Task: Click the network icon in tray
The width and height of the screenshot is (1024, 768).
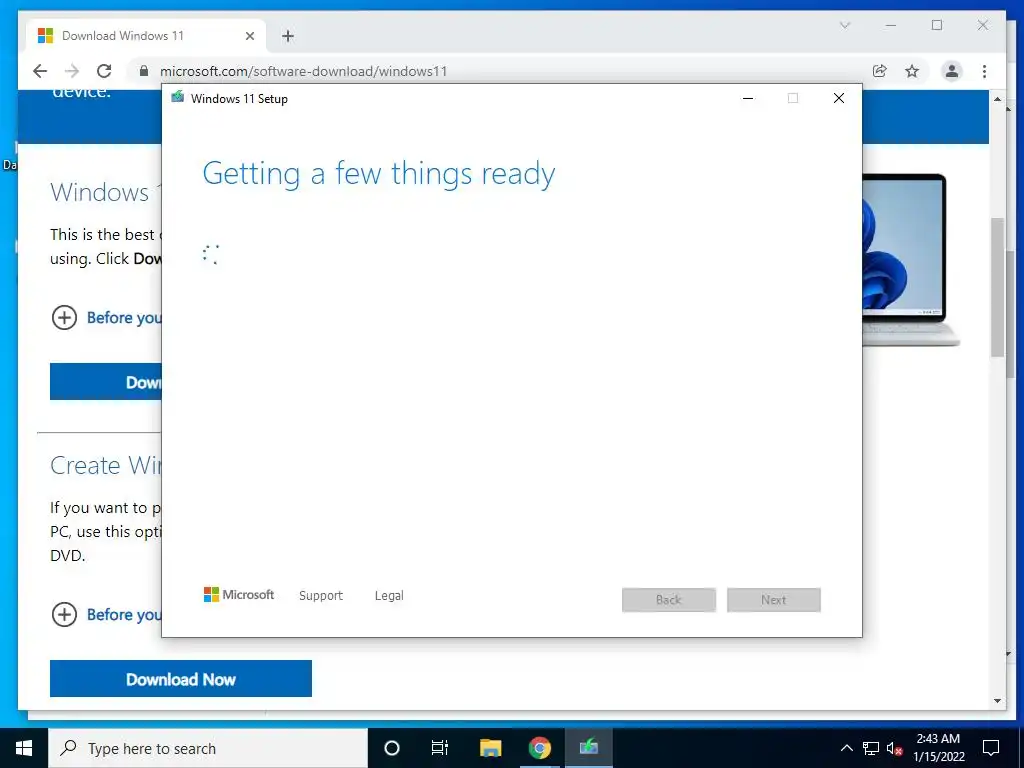Action: [x=871, y=748]
